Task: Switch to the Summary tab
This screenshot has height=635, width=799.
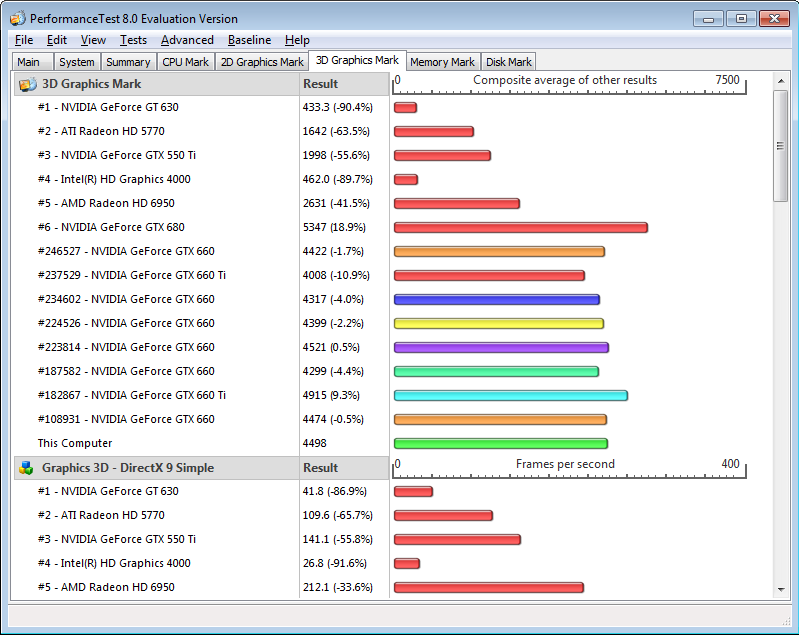Action: (x=128, y=62)
